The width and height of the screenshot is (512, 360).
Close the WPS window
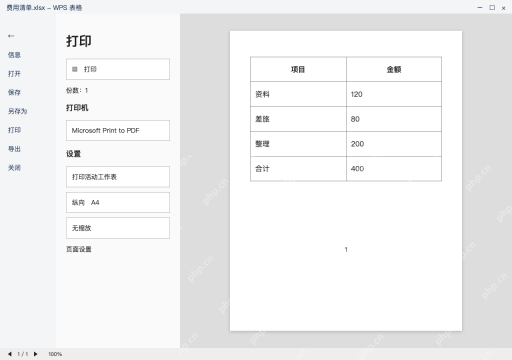pyautogui.click(x=504, y=8)
